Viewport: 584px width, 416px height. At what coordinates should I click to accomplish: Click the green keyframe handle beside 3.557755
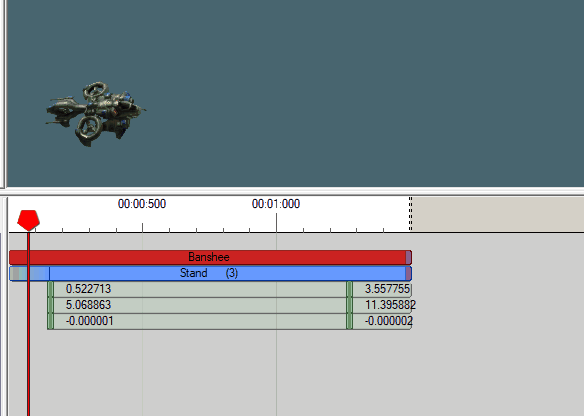pyautogui.click(x=349, y=289)
